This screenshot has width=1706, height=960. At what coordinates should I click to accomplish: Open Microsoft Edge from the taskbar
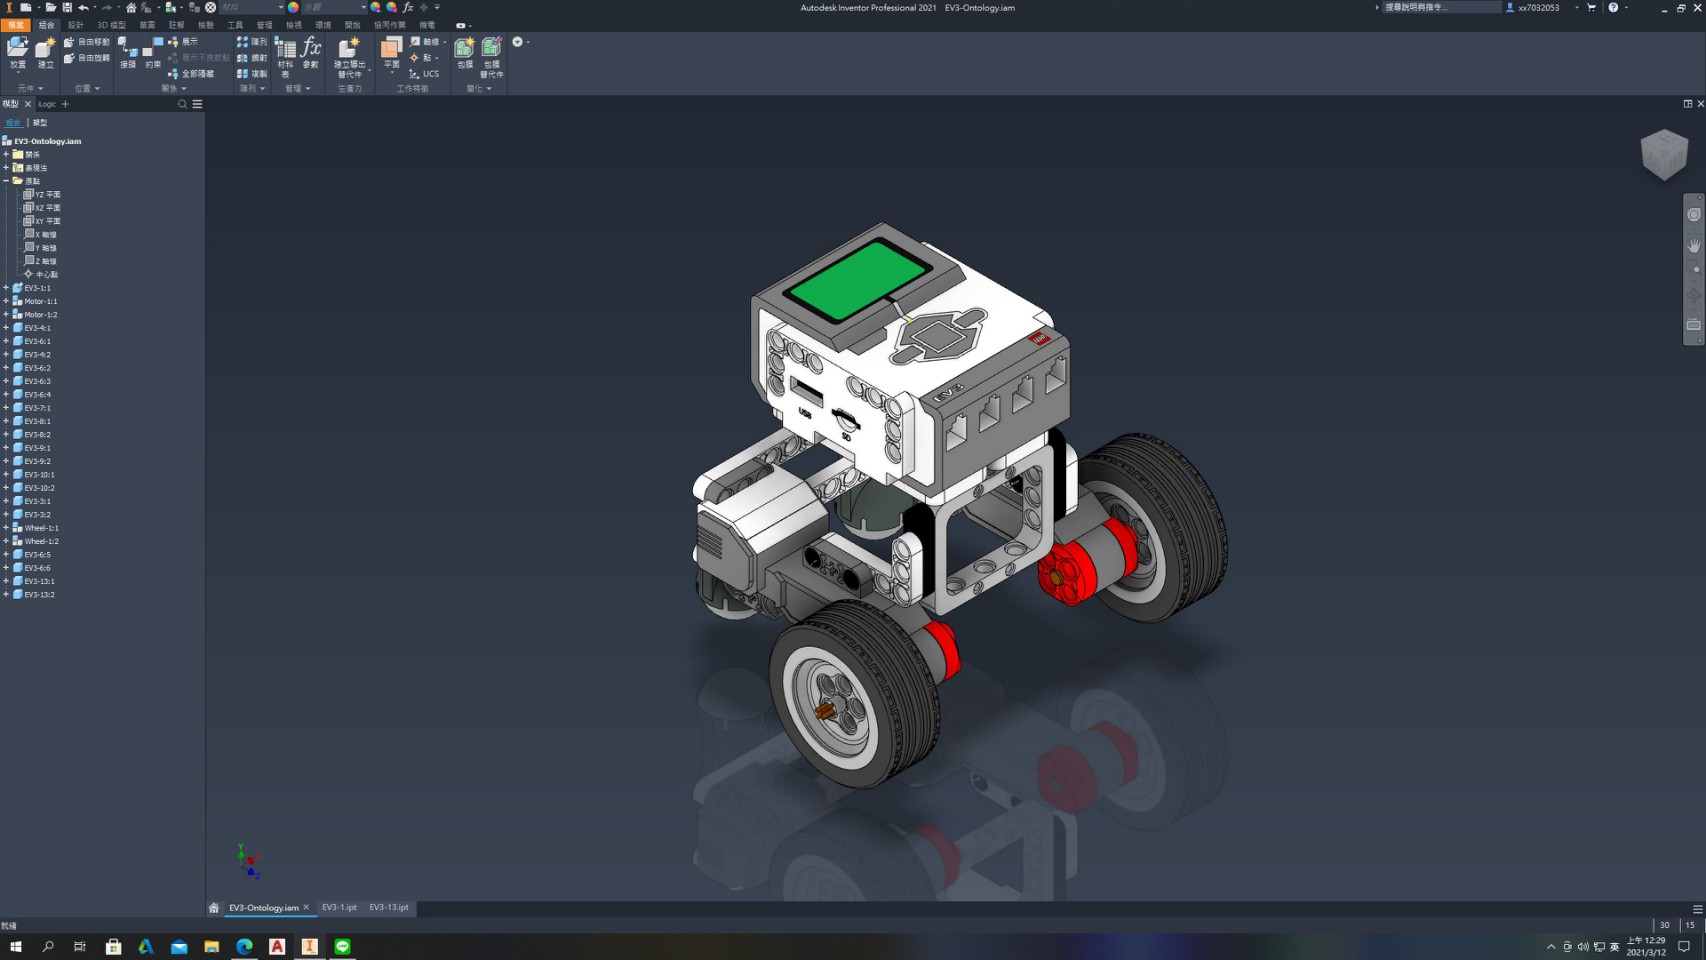click(x=244, y=946)
